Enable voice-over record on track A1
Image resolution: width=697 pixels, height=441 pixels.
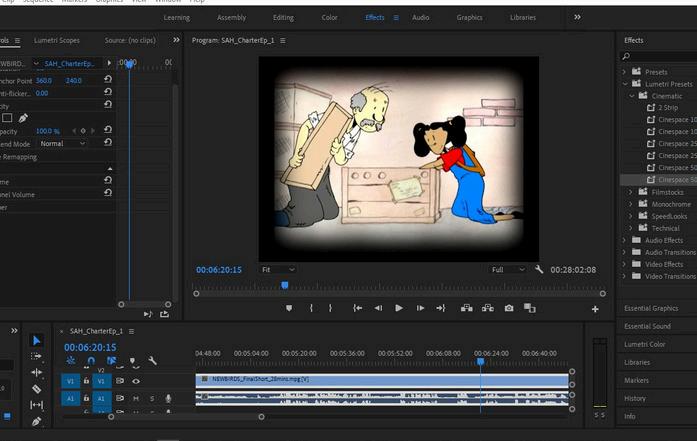(168, 398)
